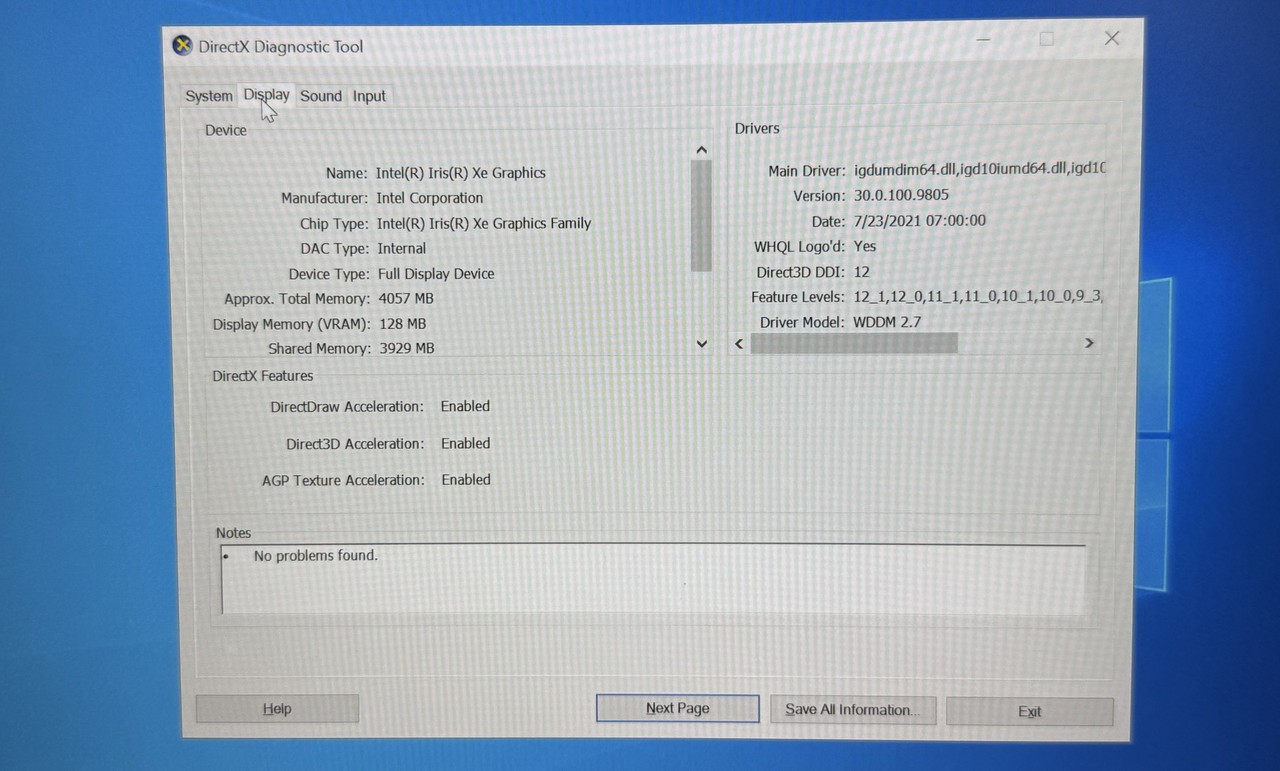Click Direct3D Acceleration Enabled value
This screenshot has height=771, width=1280.
(x=466, y=443)
